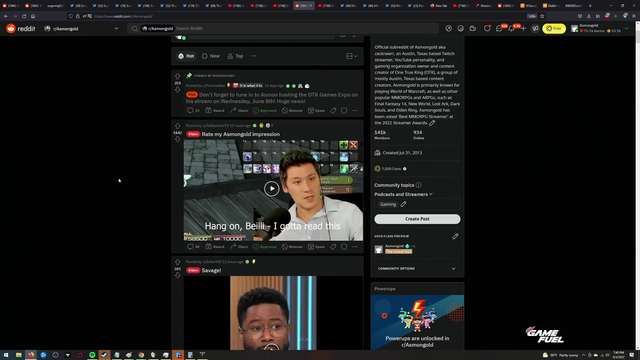Select the Hot sort tab
The width and height of the screenshot is (640, 360).
186,56
